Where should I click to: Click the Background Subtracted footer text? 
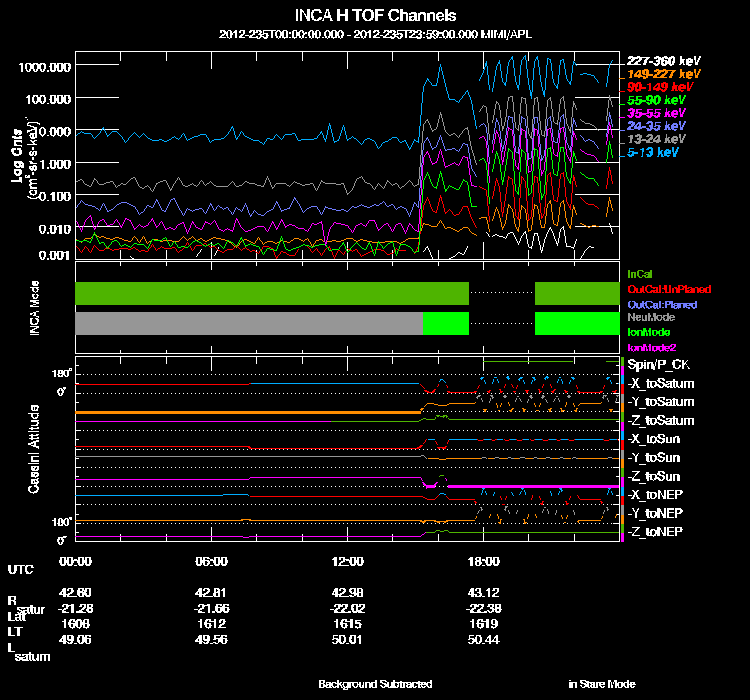[375, 684]
